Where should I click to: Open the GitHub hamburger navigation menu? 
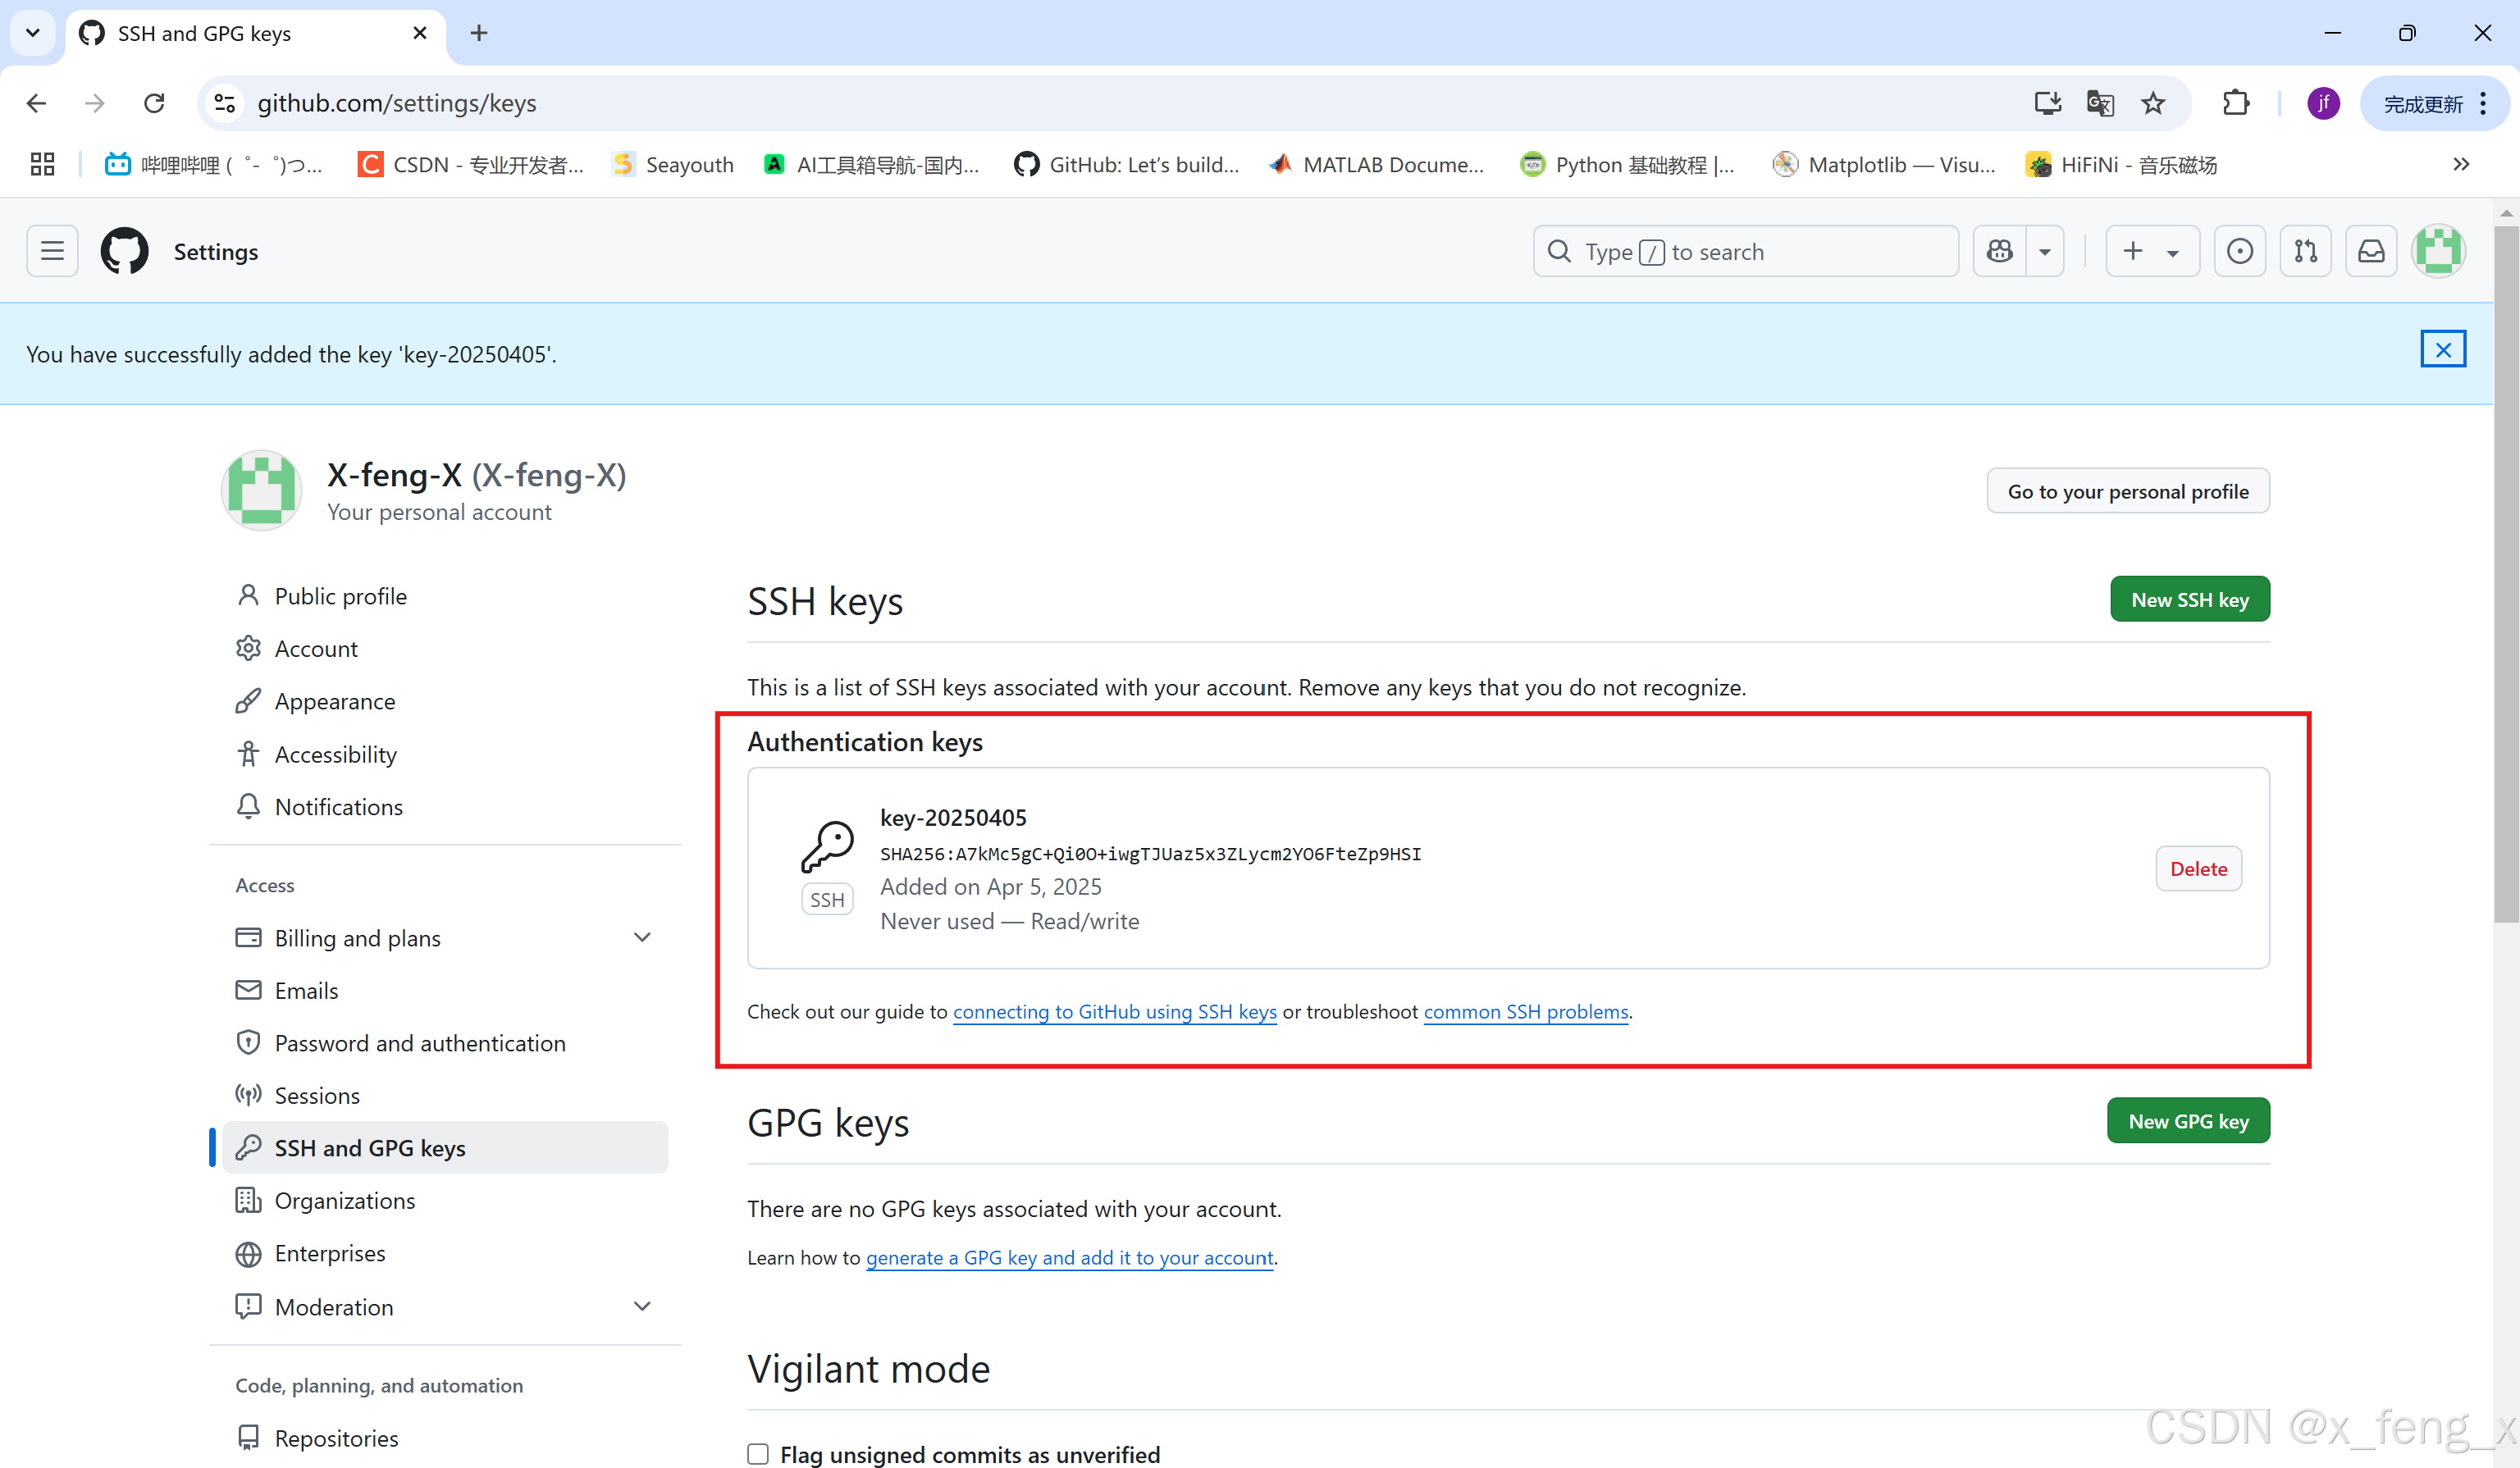tap(52, 251)
